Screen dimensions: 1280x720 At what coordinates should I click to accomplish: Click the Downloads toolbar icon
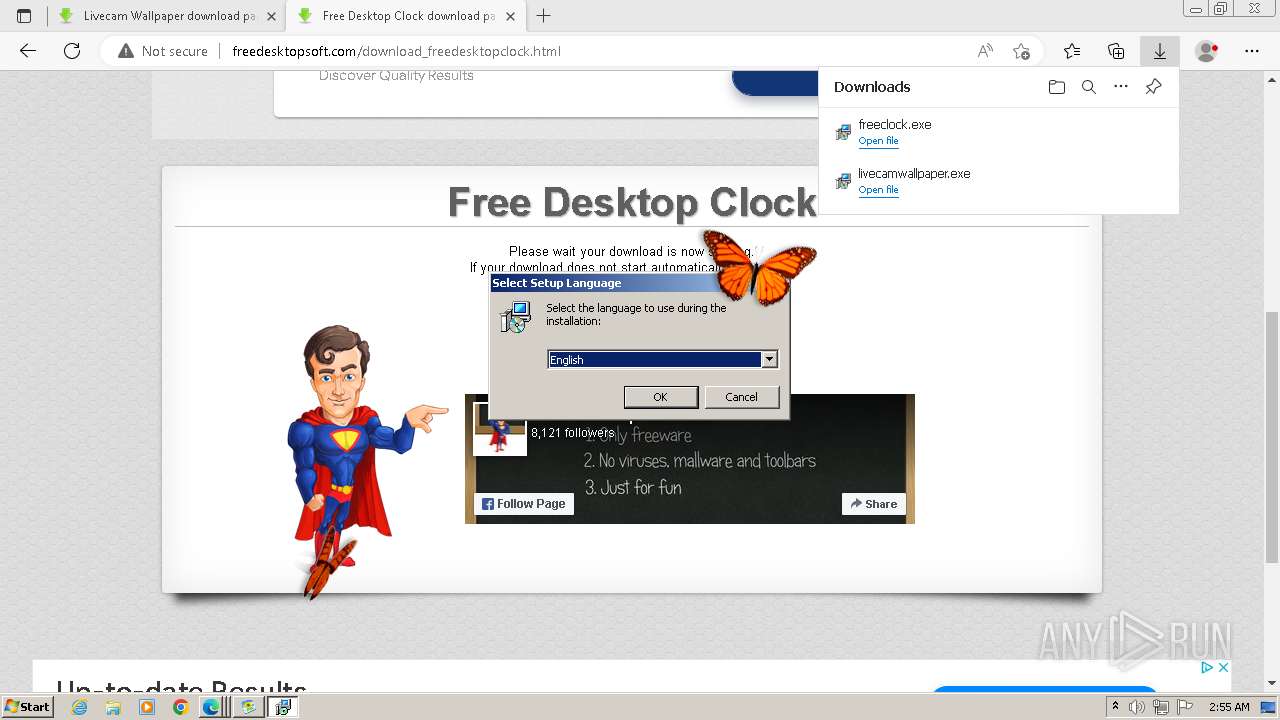click(x=1159, y=51)
